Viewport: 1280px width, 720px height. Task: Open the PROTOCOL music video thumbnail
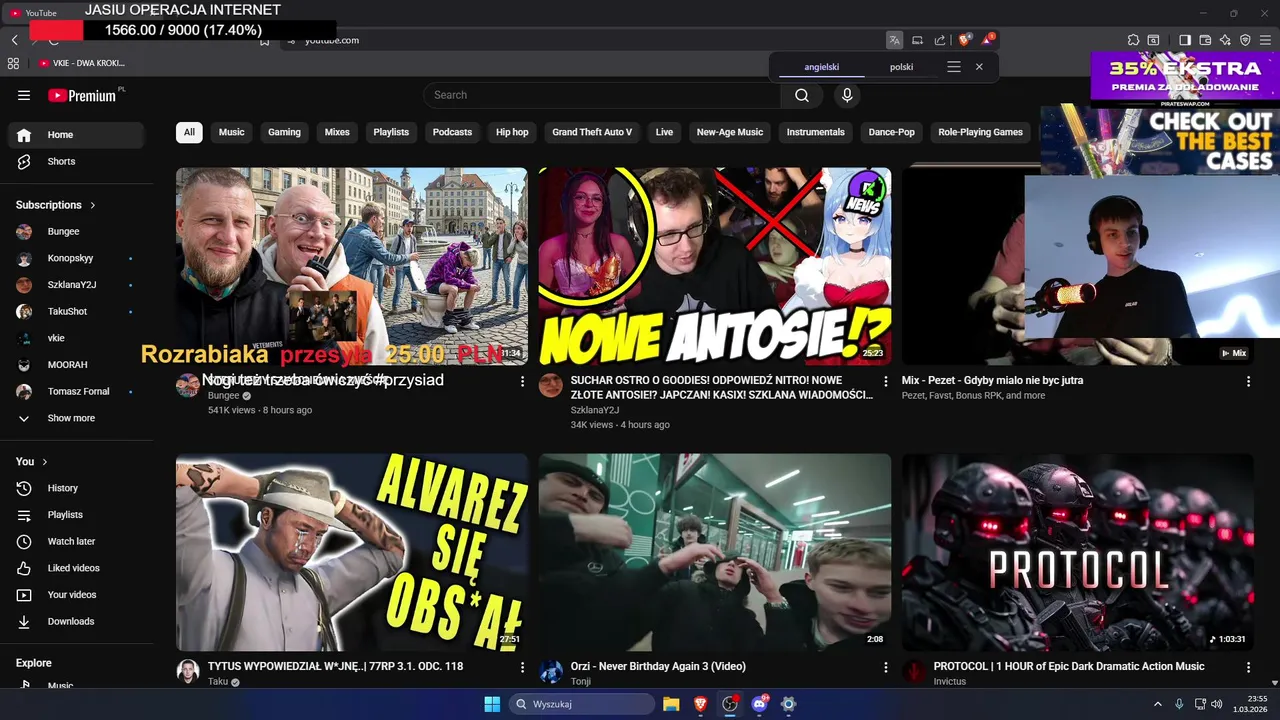(x=1077, y=553)
